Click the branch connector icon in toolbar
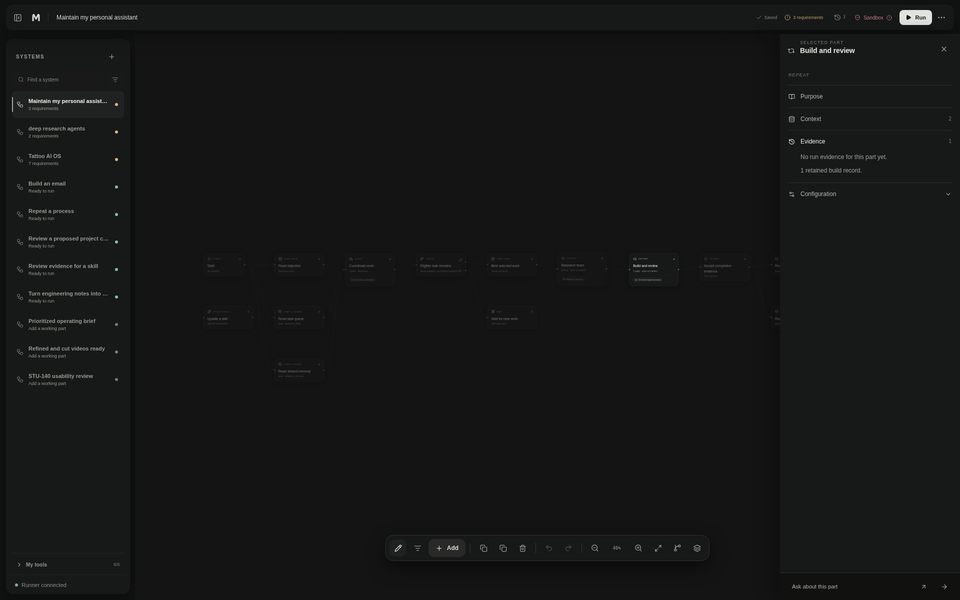Screen dimensions: 960x600 (678, 549)
